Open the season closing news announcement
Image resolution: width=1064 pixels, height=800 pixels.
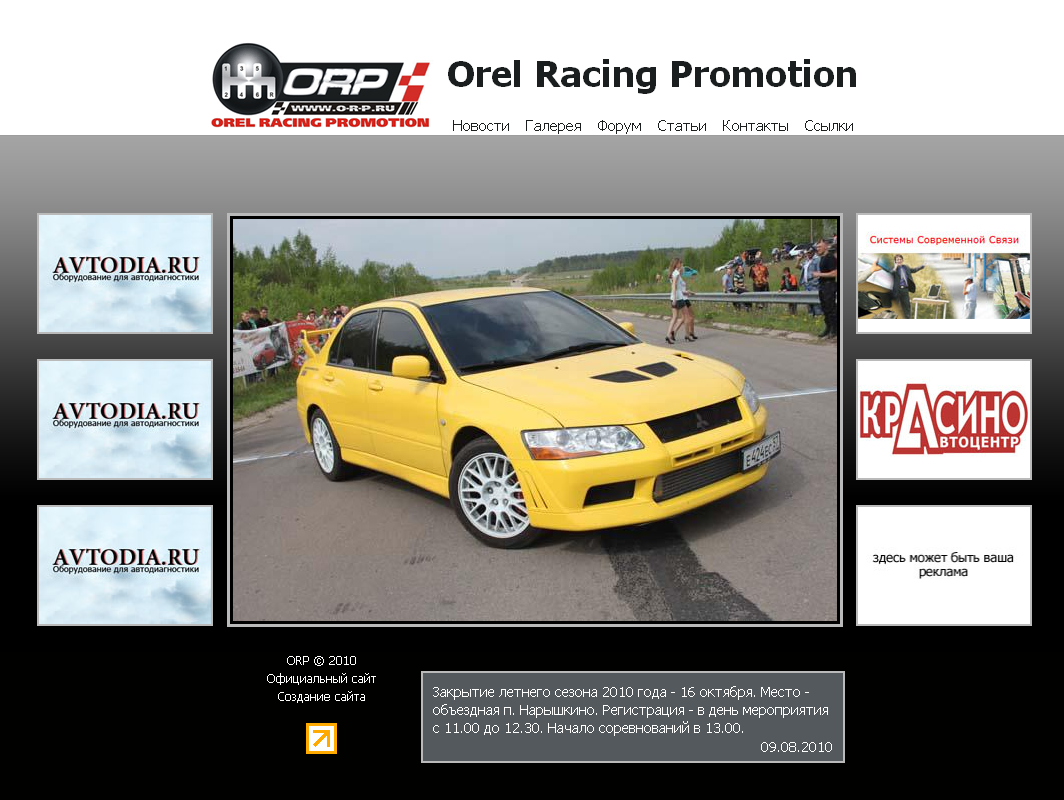point(632,717)
